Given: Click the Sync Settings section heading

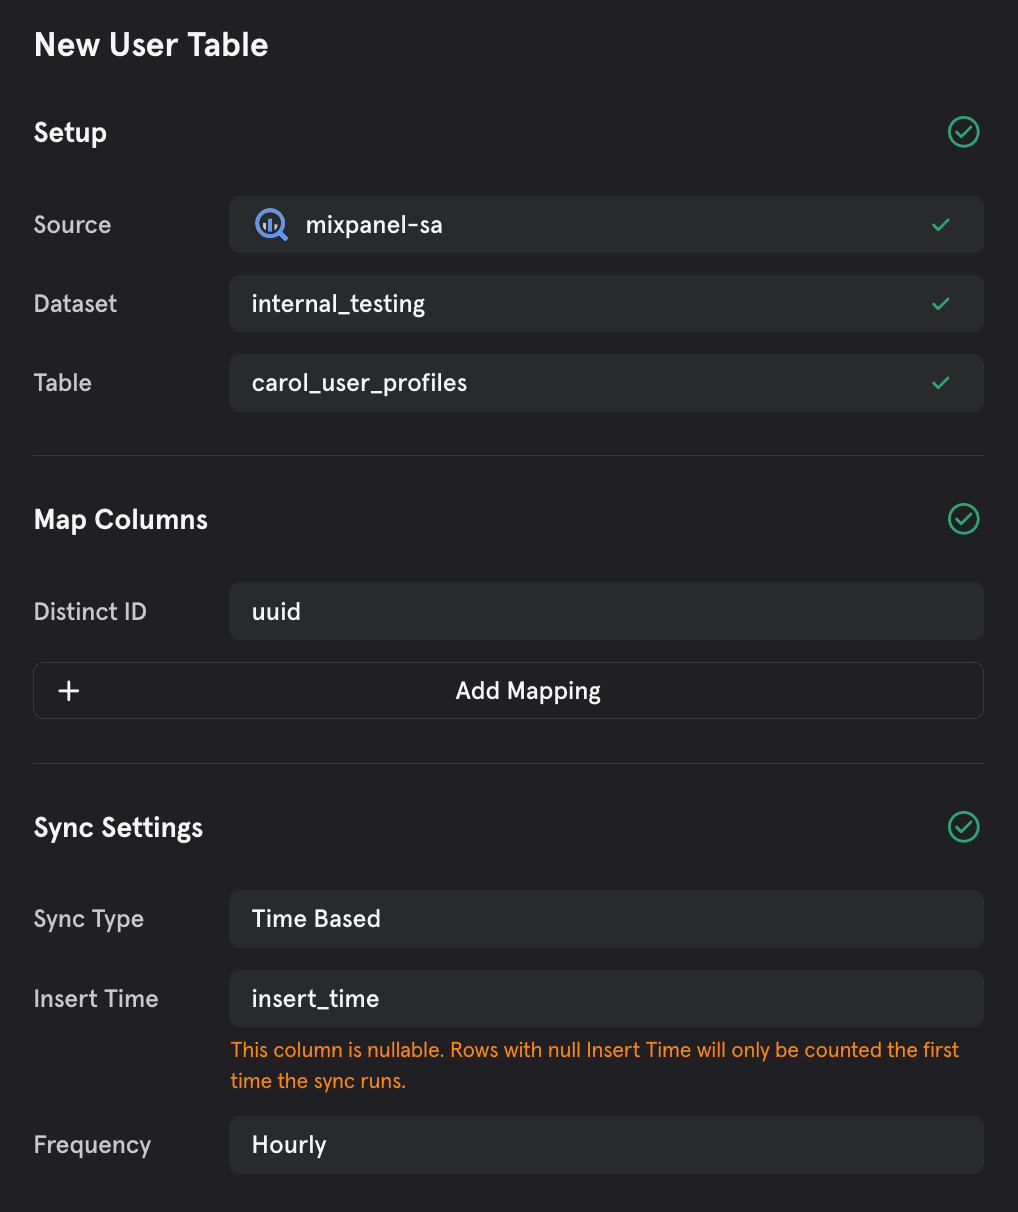Looking at the screenshot, I should (118, 828).
